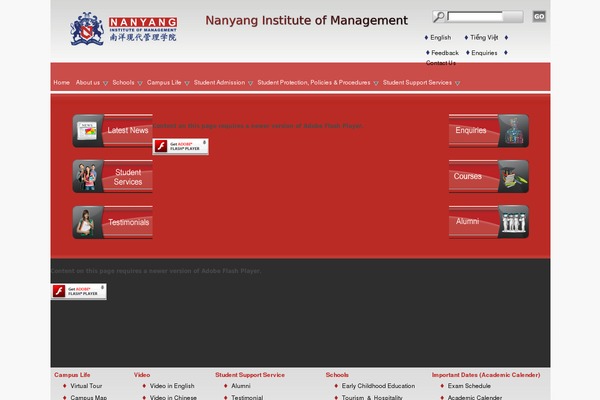Open the Video in English link
The height and width of the screenshot is (400, 600).
click(x=172, y=386)
